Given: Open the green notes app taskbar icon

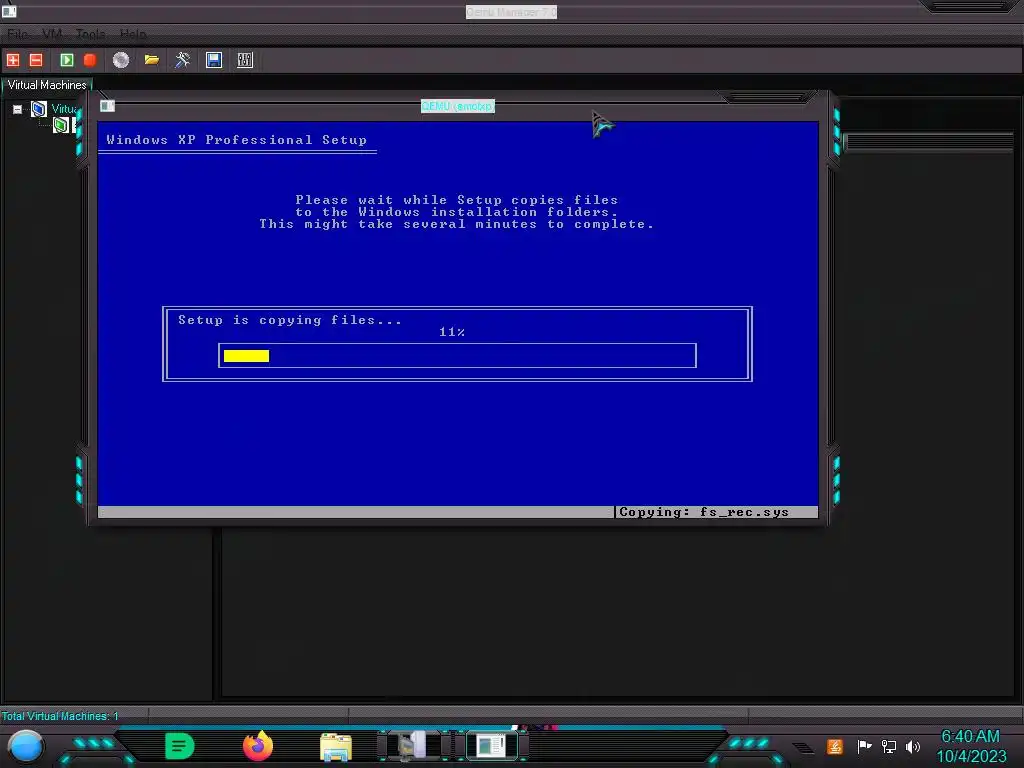Looking at the screenshot, I should 180,746.
